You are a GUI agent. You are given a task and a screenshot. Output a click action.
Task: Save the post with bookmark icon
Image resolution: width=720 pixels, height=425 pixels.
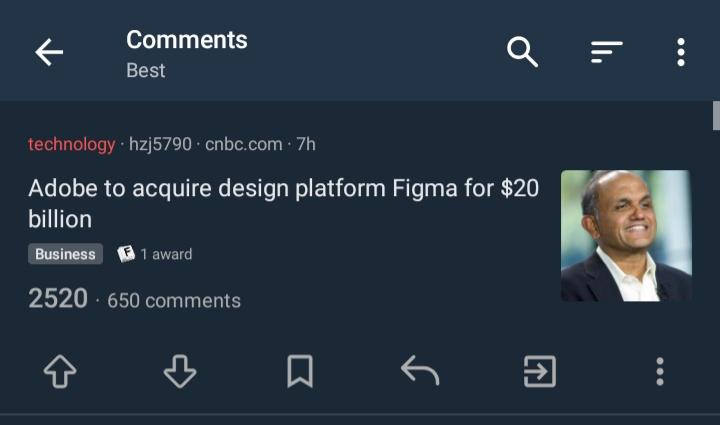300,372
